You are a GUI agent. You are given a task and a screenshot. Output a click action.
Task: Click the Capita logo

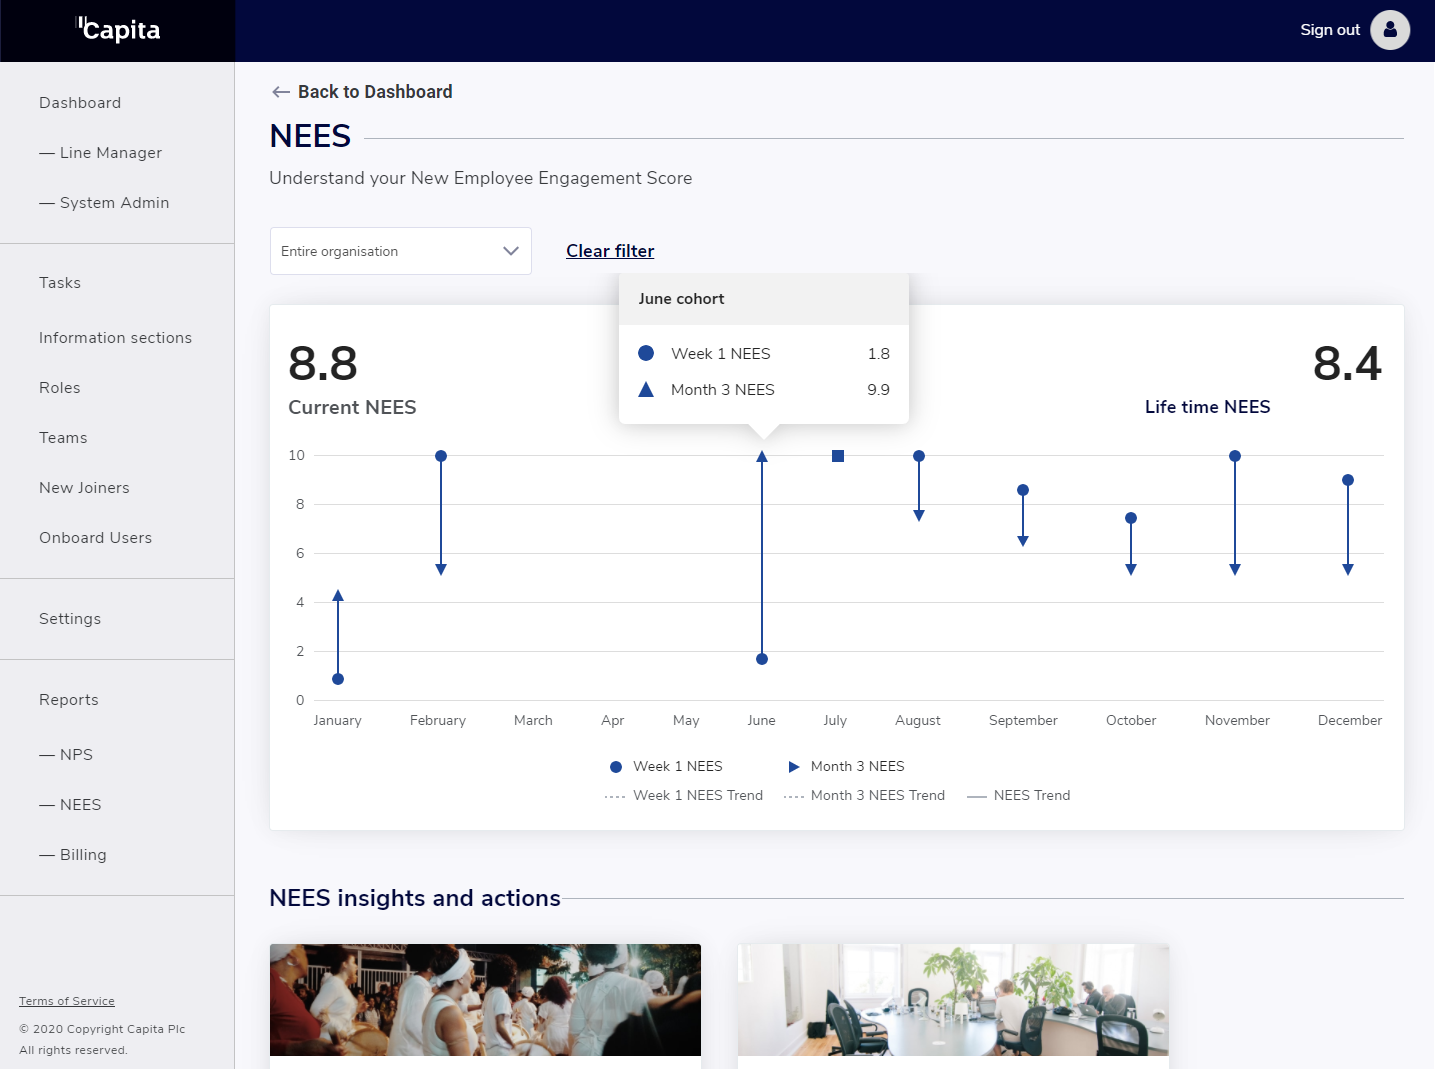[118, 30]
